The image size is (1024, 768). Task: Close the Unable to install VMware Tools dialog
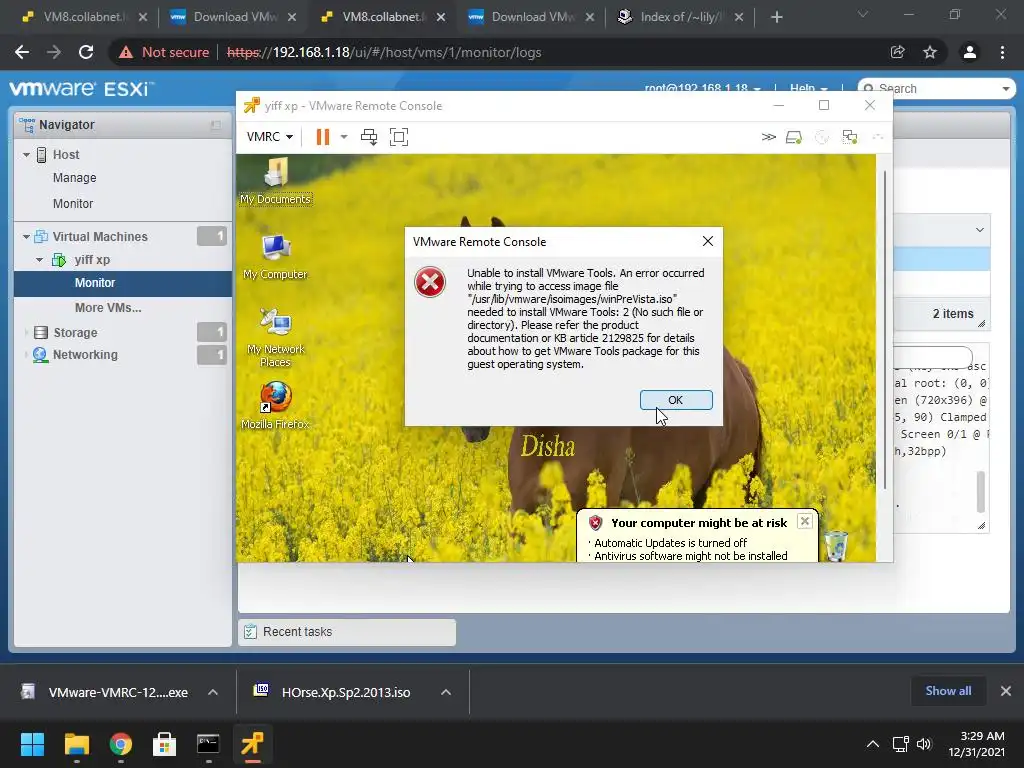point(707,241)
